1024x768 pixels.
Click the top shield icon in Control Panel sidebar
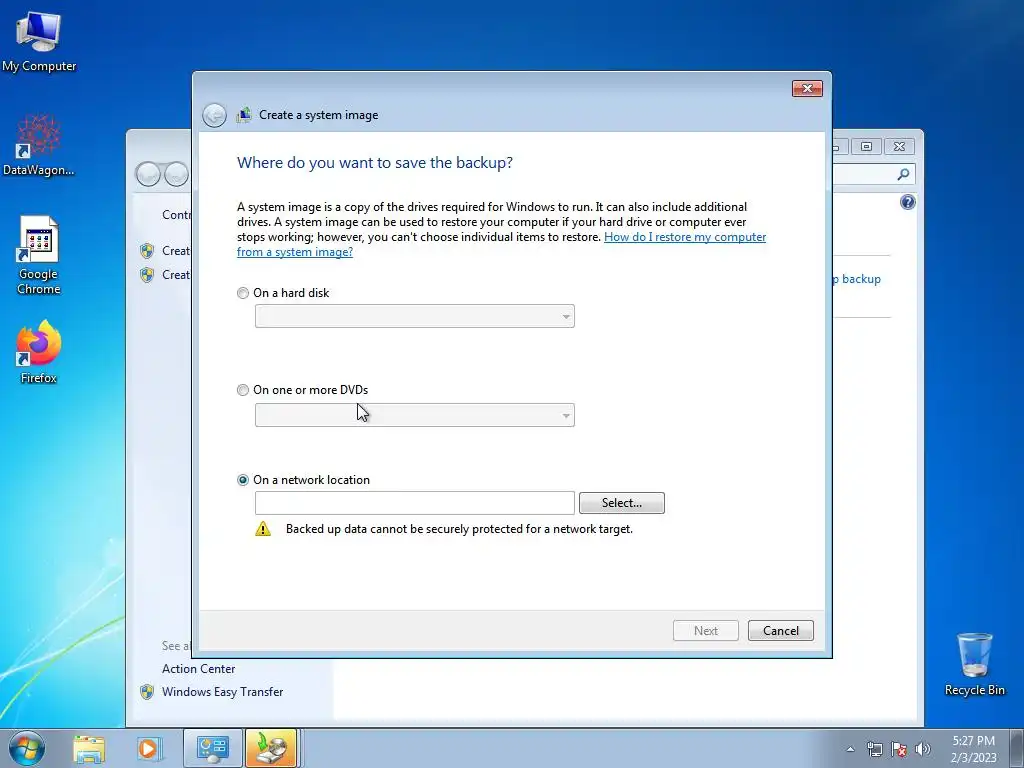click(147, 251)
